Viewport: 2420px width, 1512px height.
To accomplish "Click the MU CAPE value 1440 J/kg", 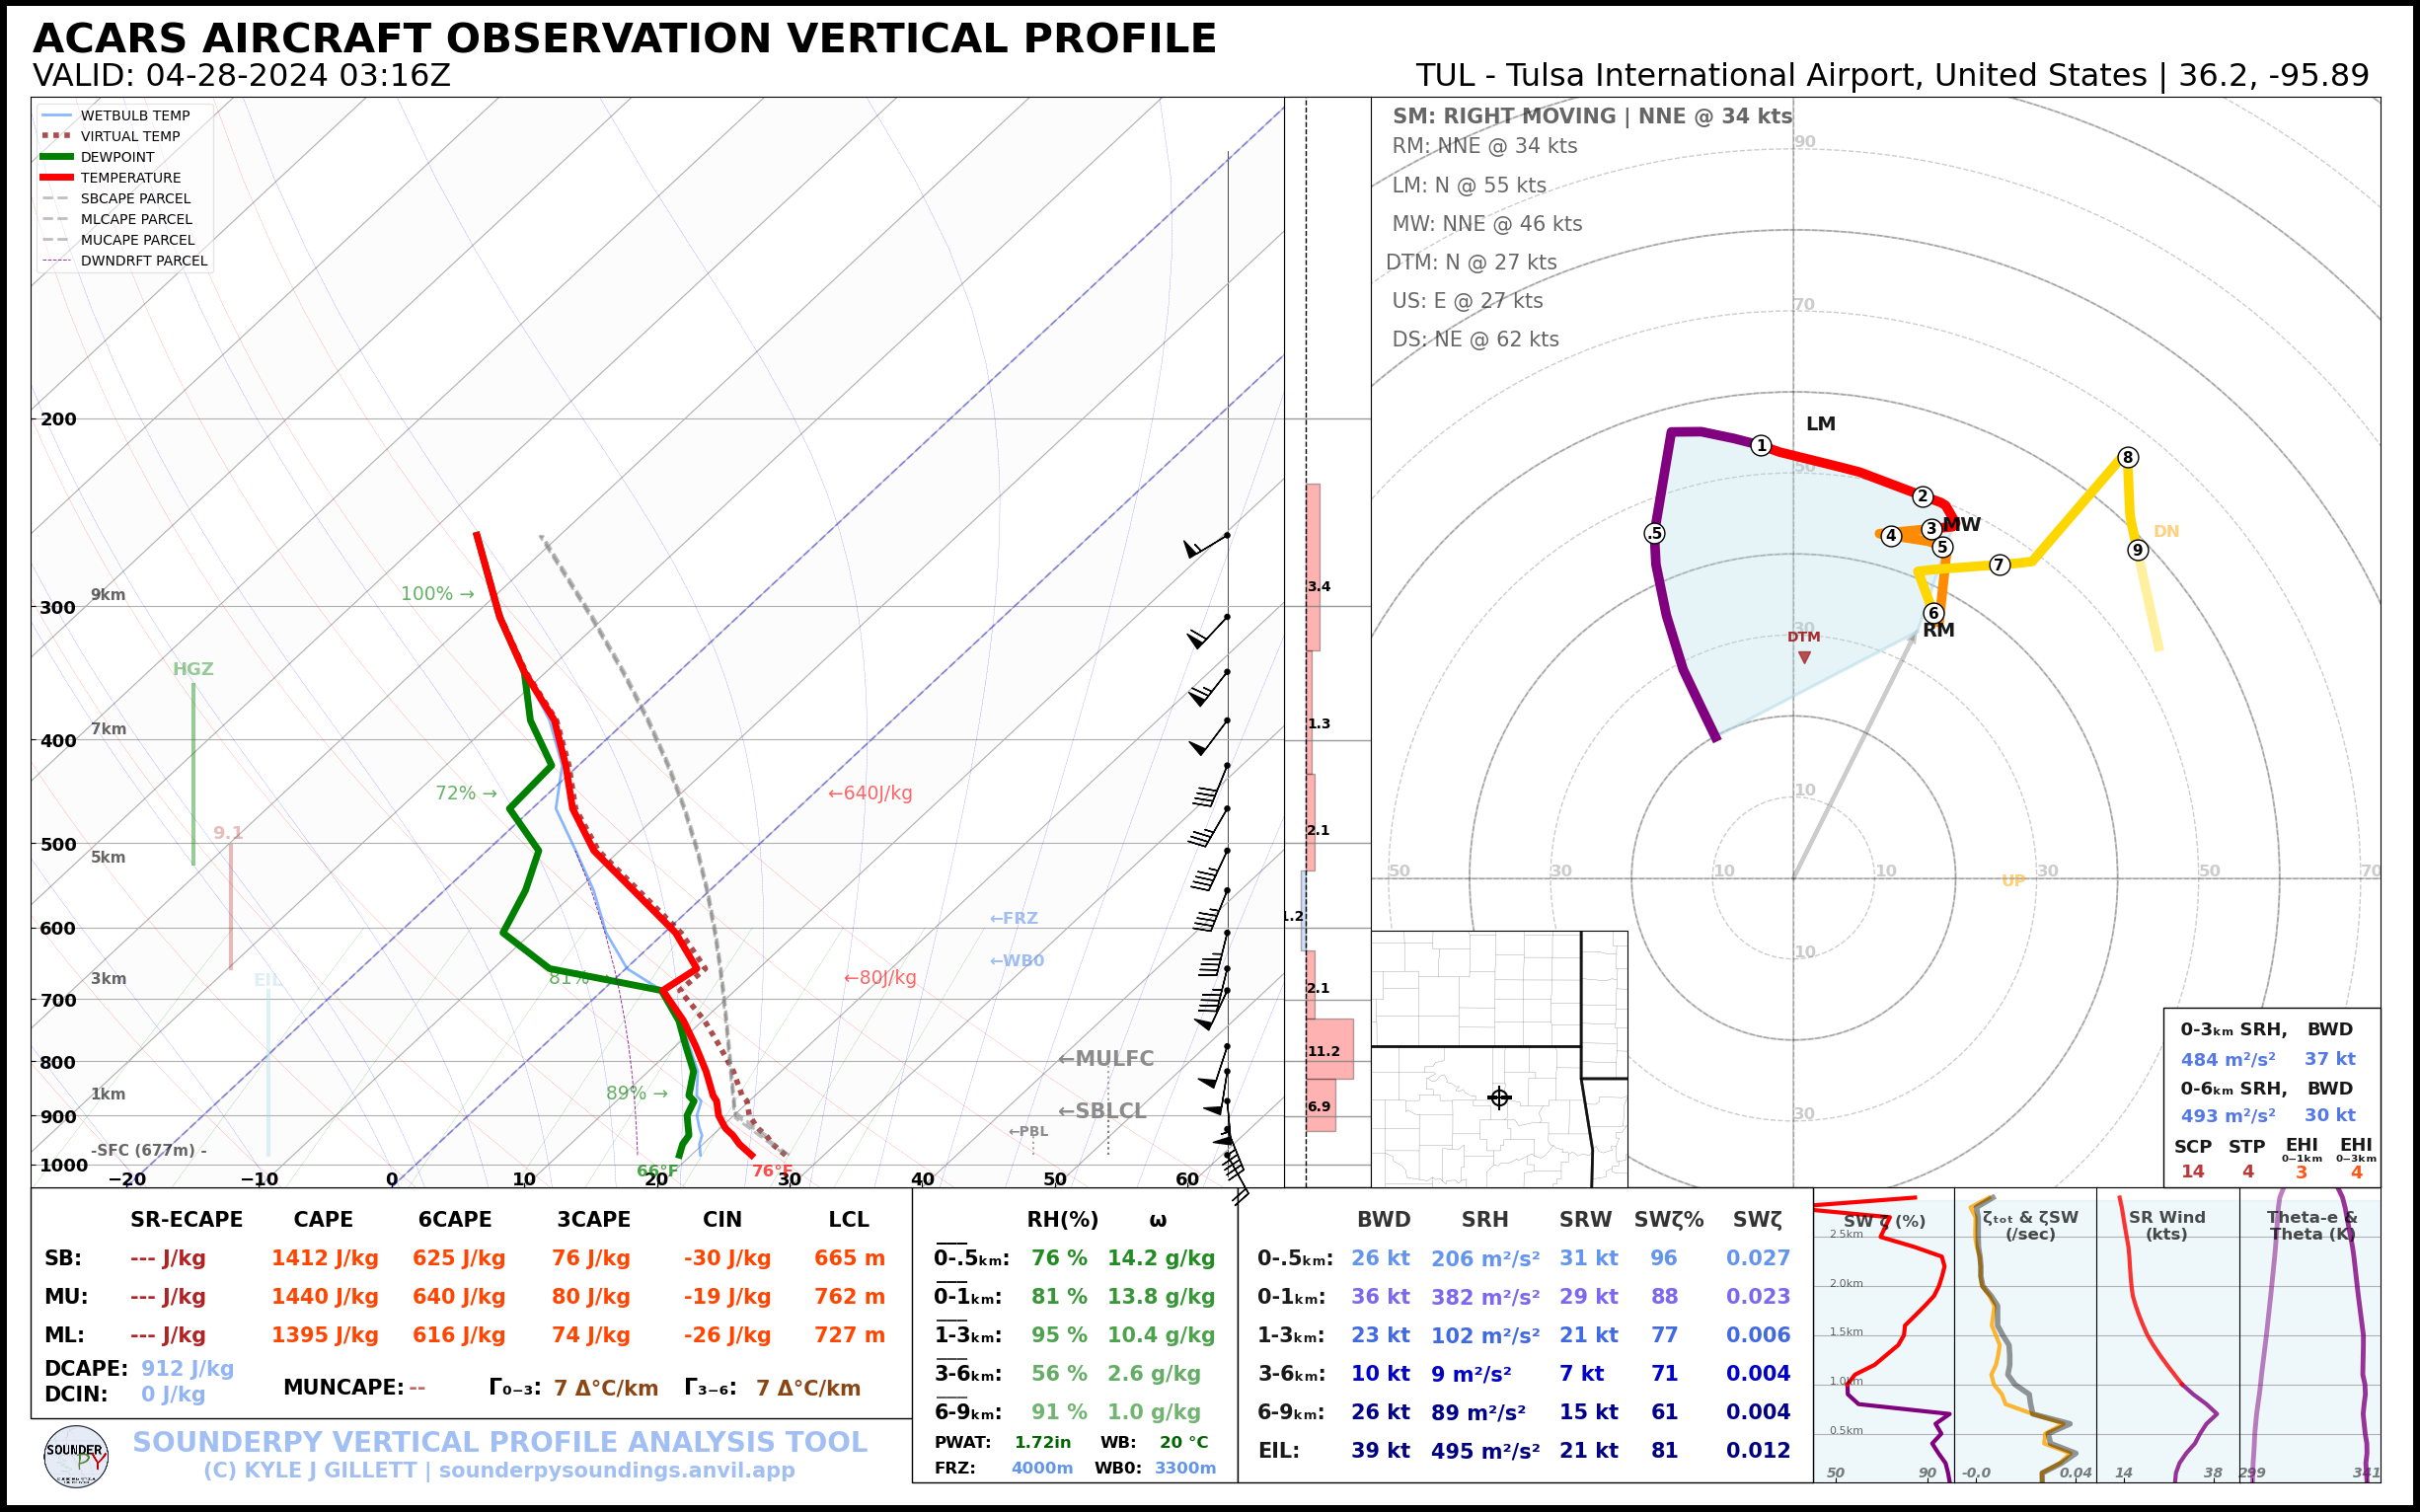I will click(x=325, y=1297).
